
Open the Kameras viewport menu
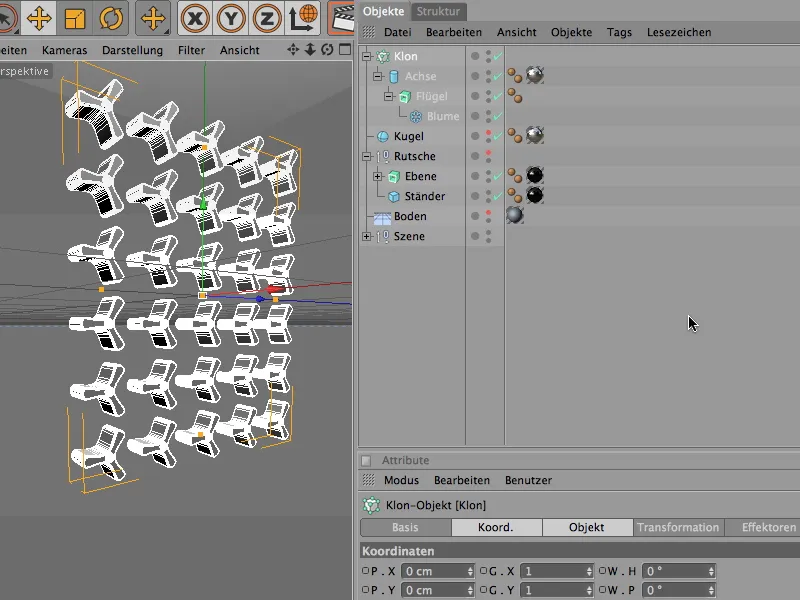[64, 50]
